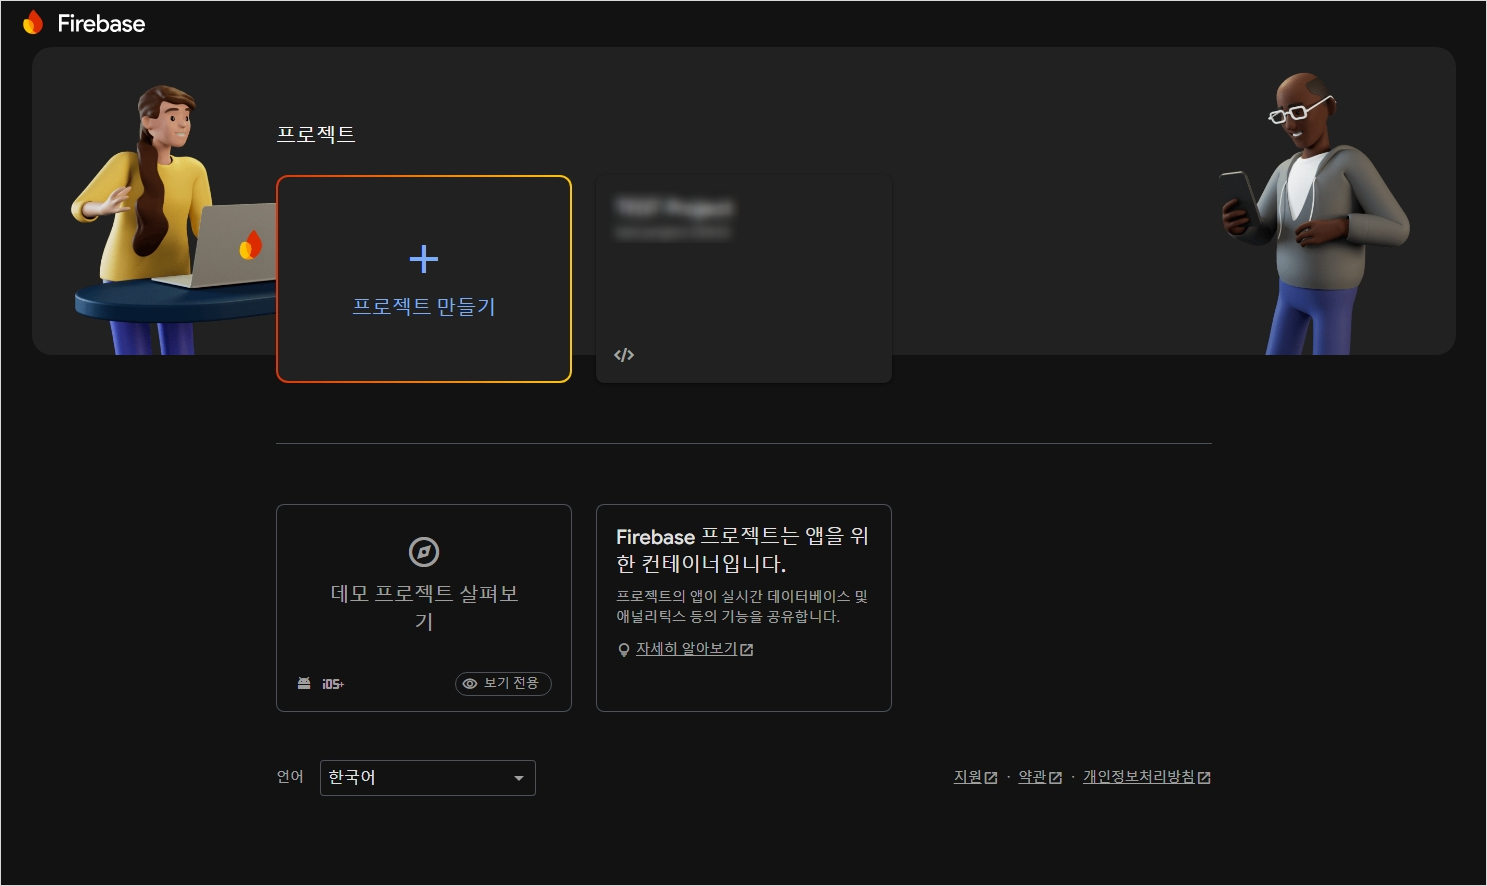Click external-link icon next to 약관
Viewport: 1487px width, 886px height.
pyautogui.click(x=1055, y=778)
